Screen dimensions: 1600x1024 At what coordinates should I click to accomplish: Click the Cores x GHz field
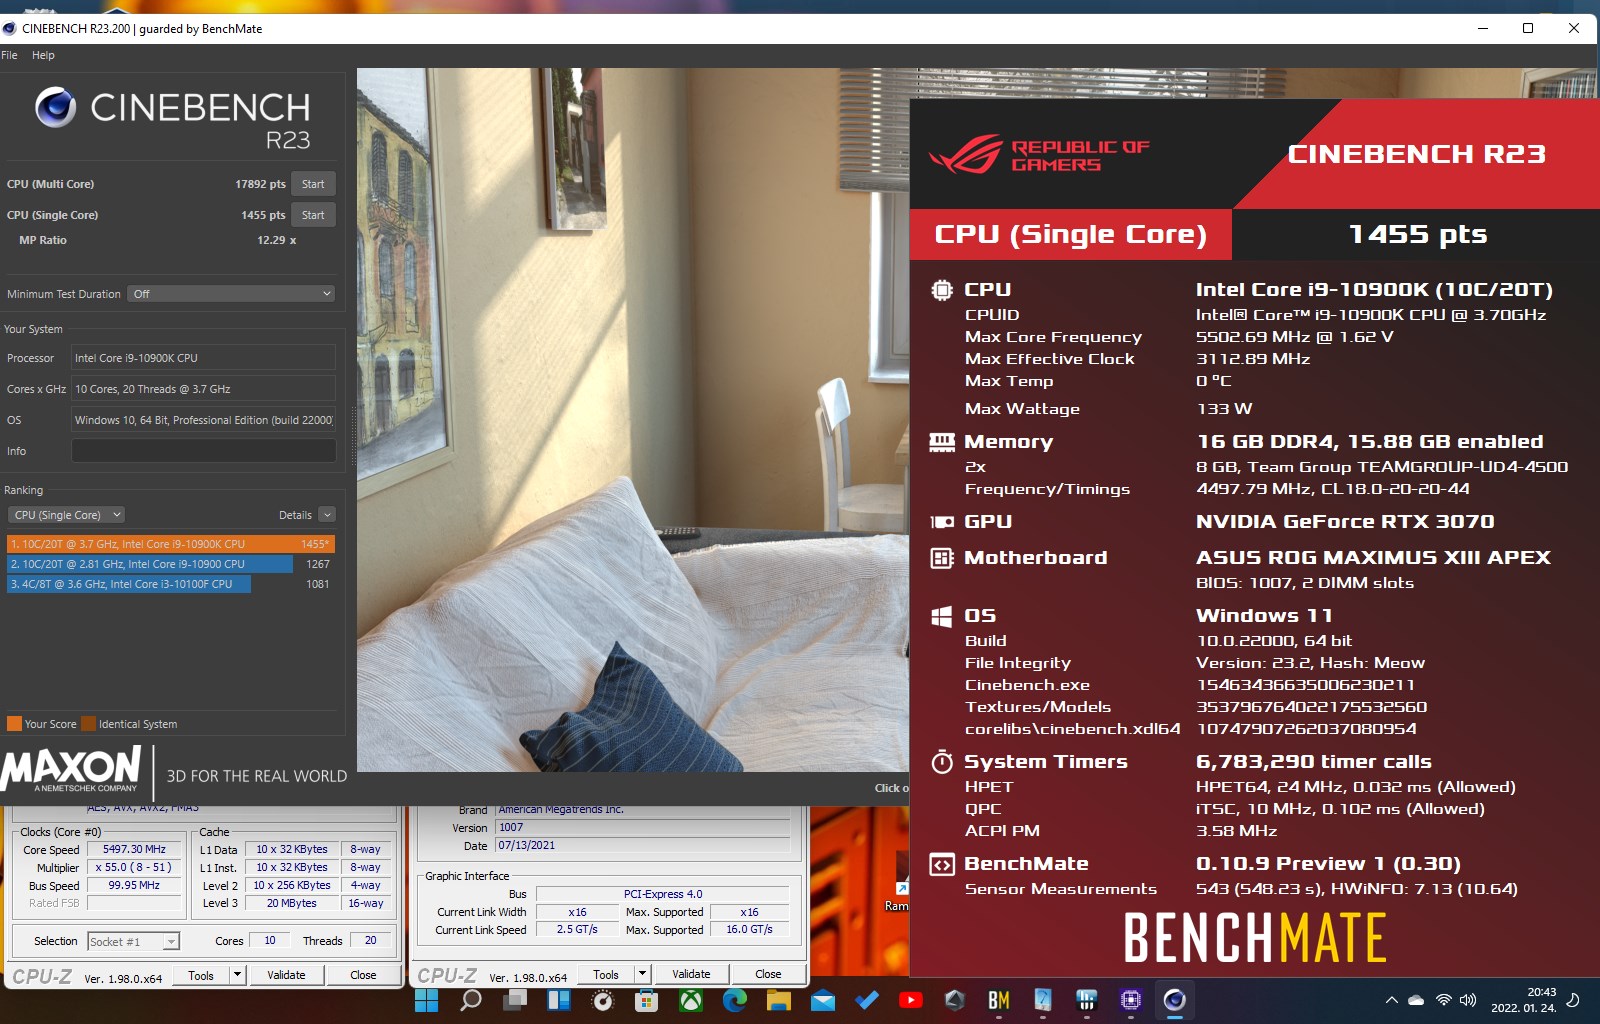click(203, 389)
